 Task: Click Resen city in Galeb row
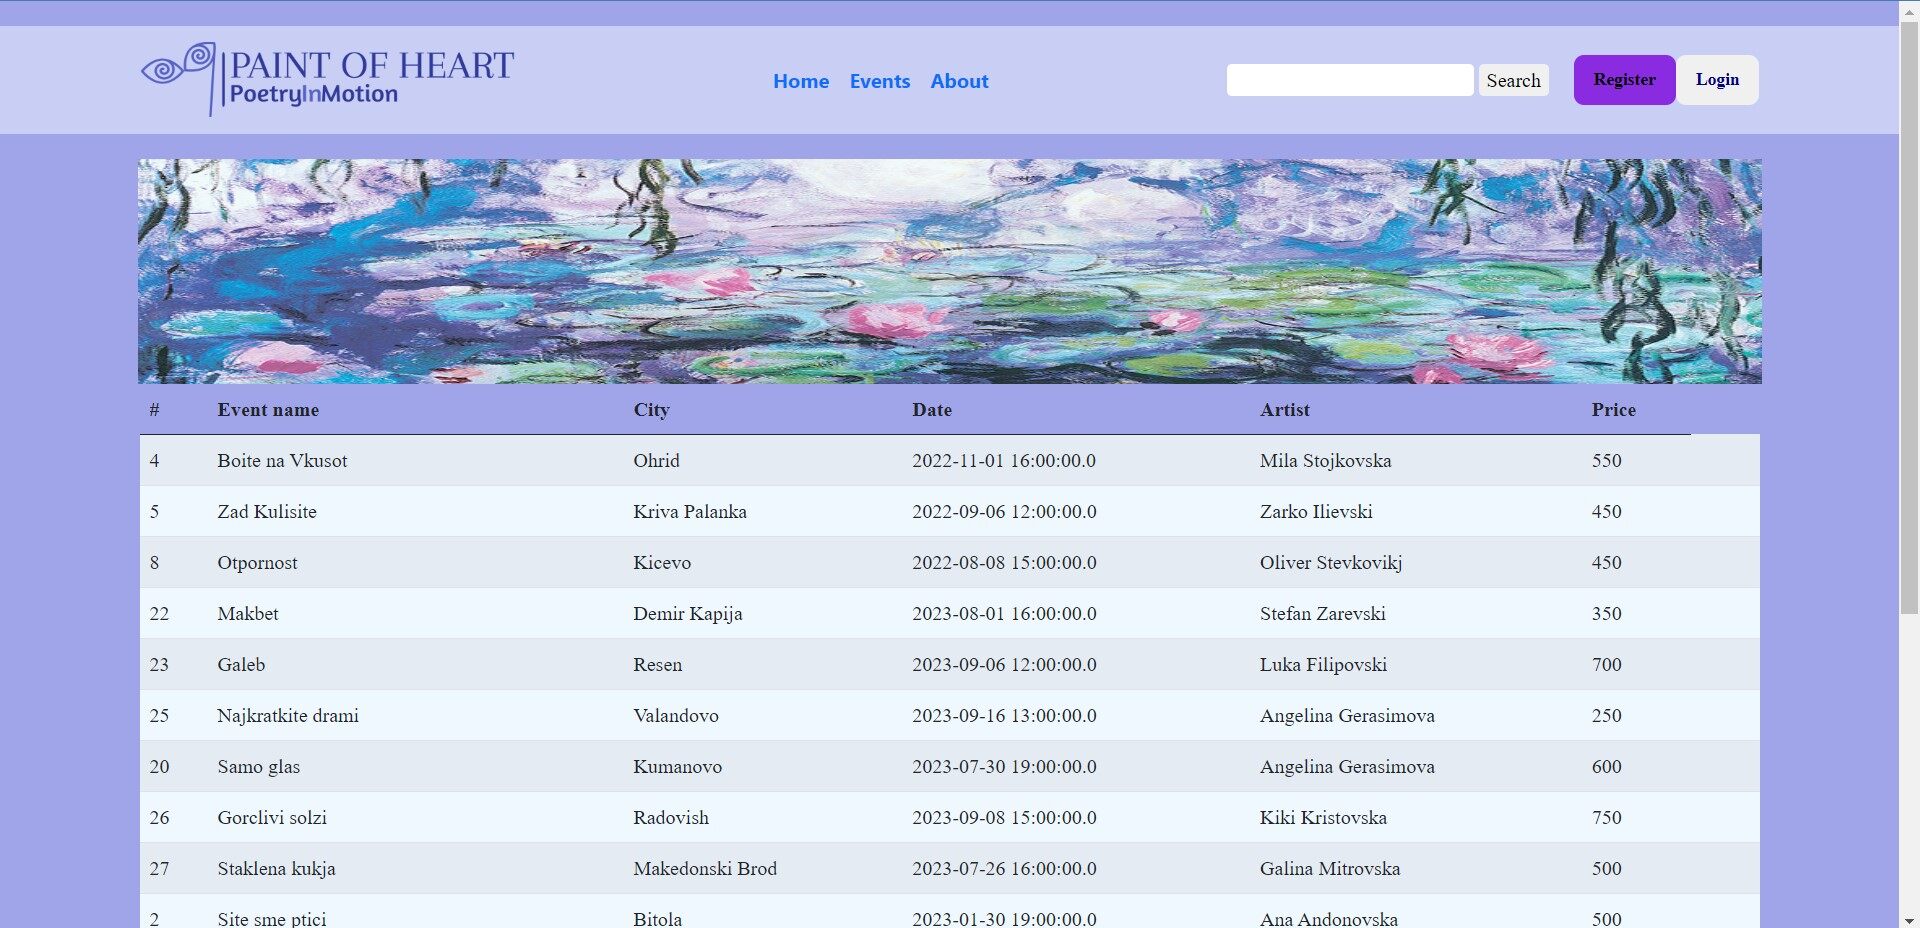point(657,665)
